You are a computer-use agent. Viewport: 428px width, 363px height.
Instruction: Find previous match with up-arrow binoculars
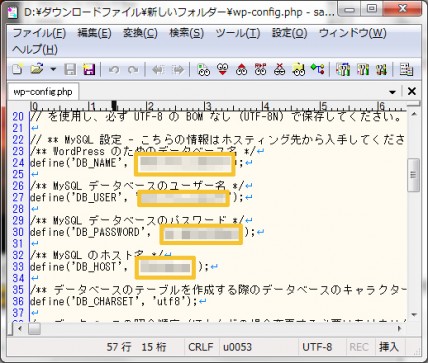click(242, 69)
